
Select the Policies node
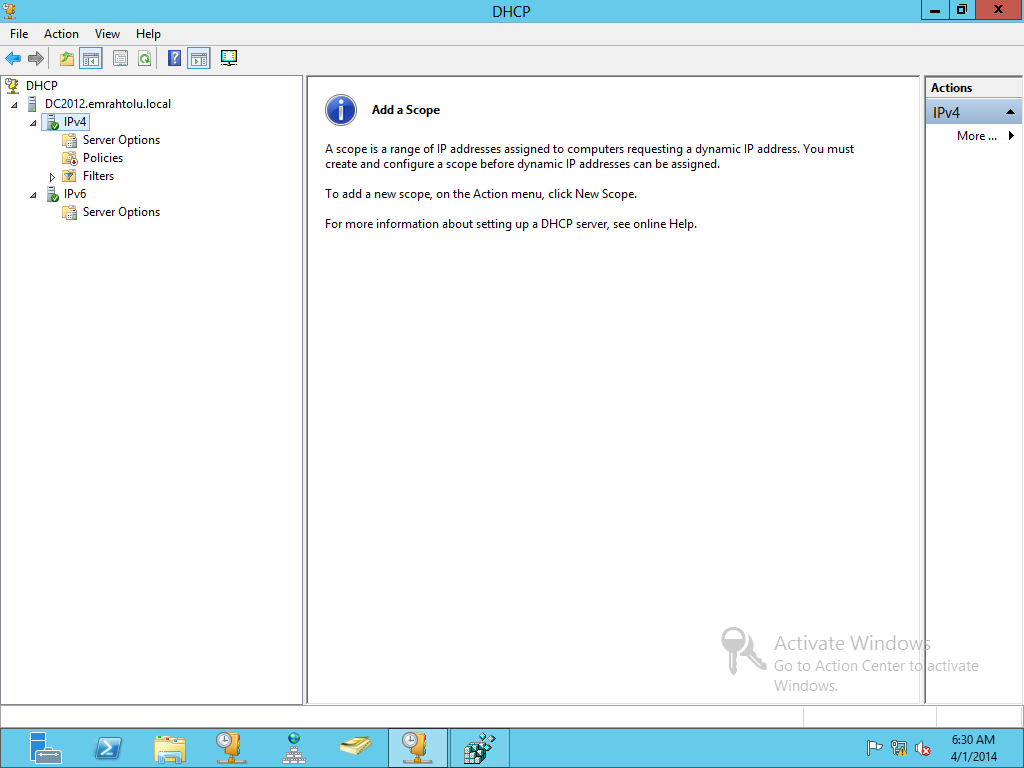(103, 158)
